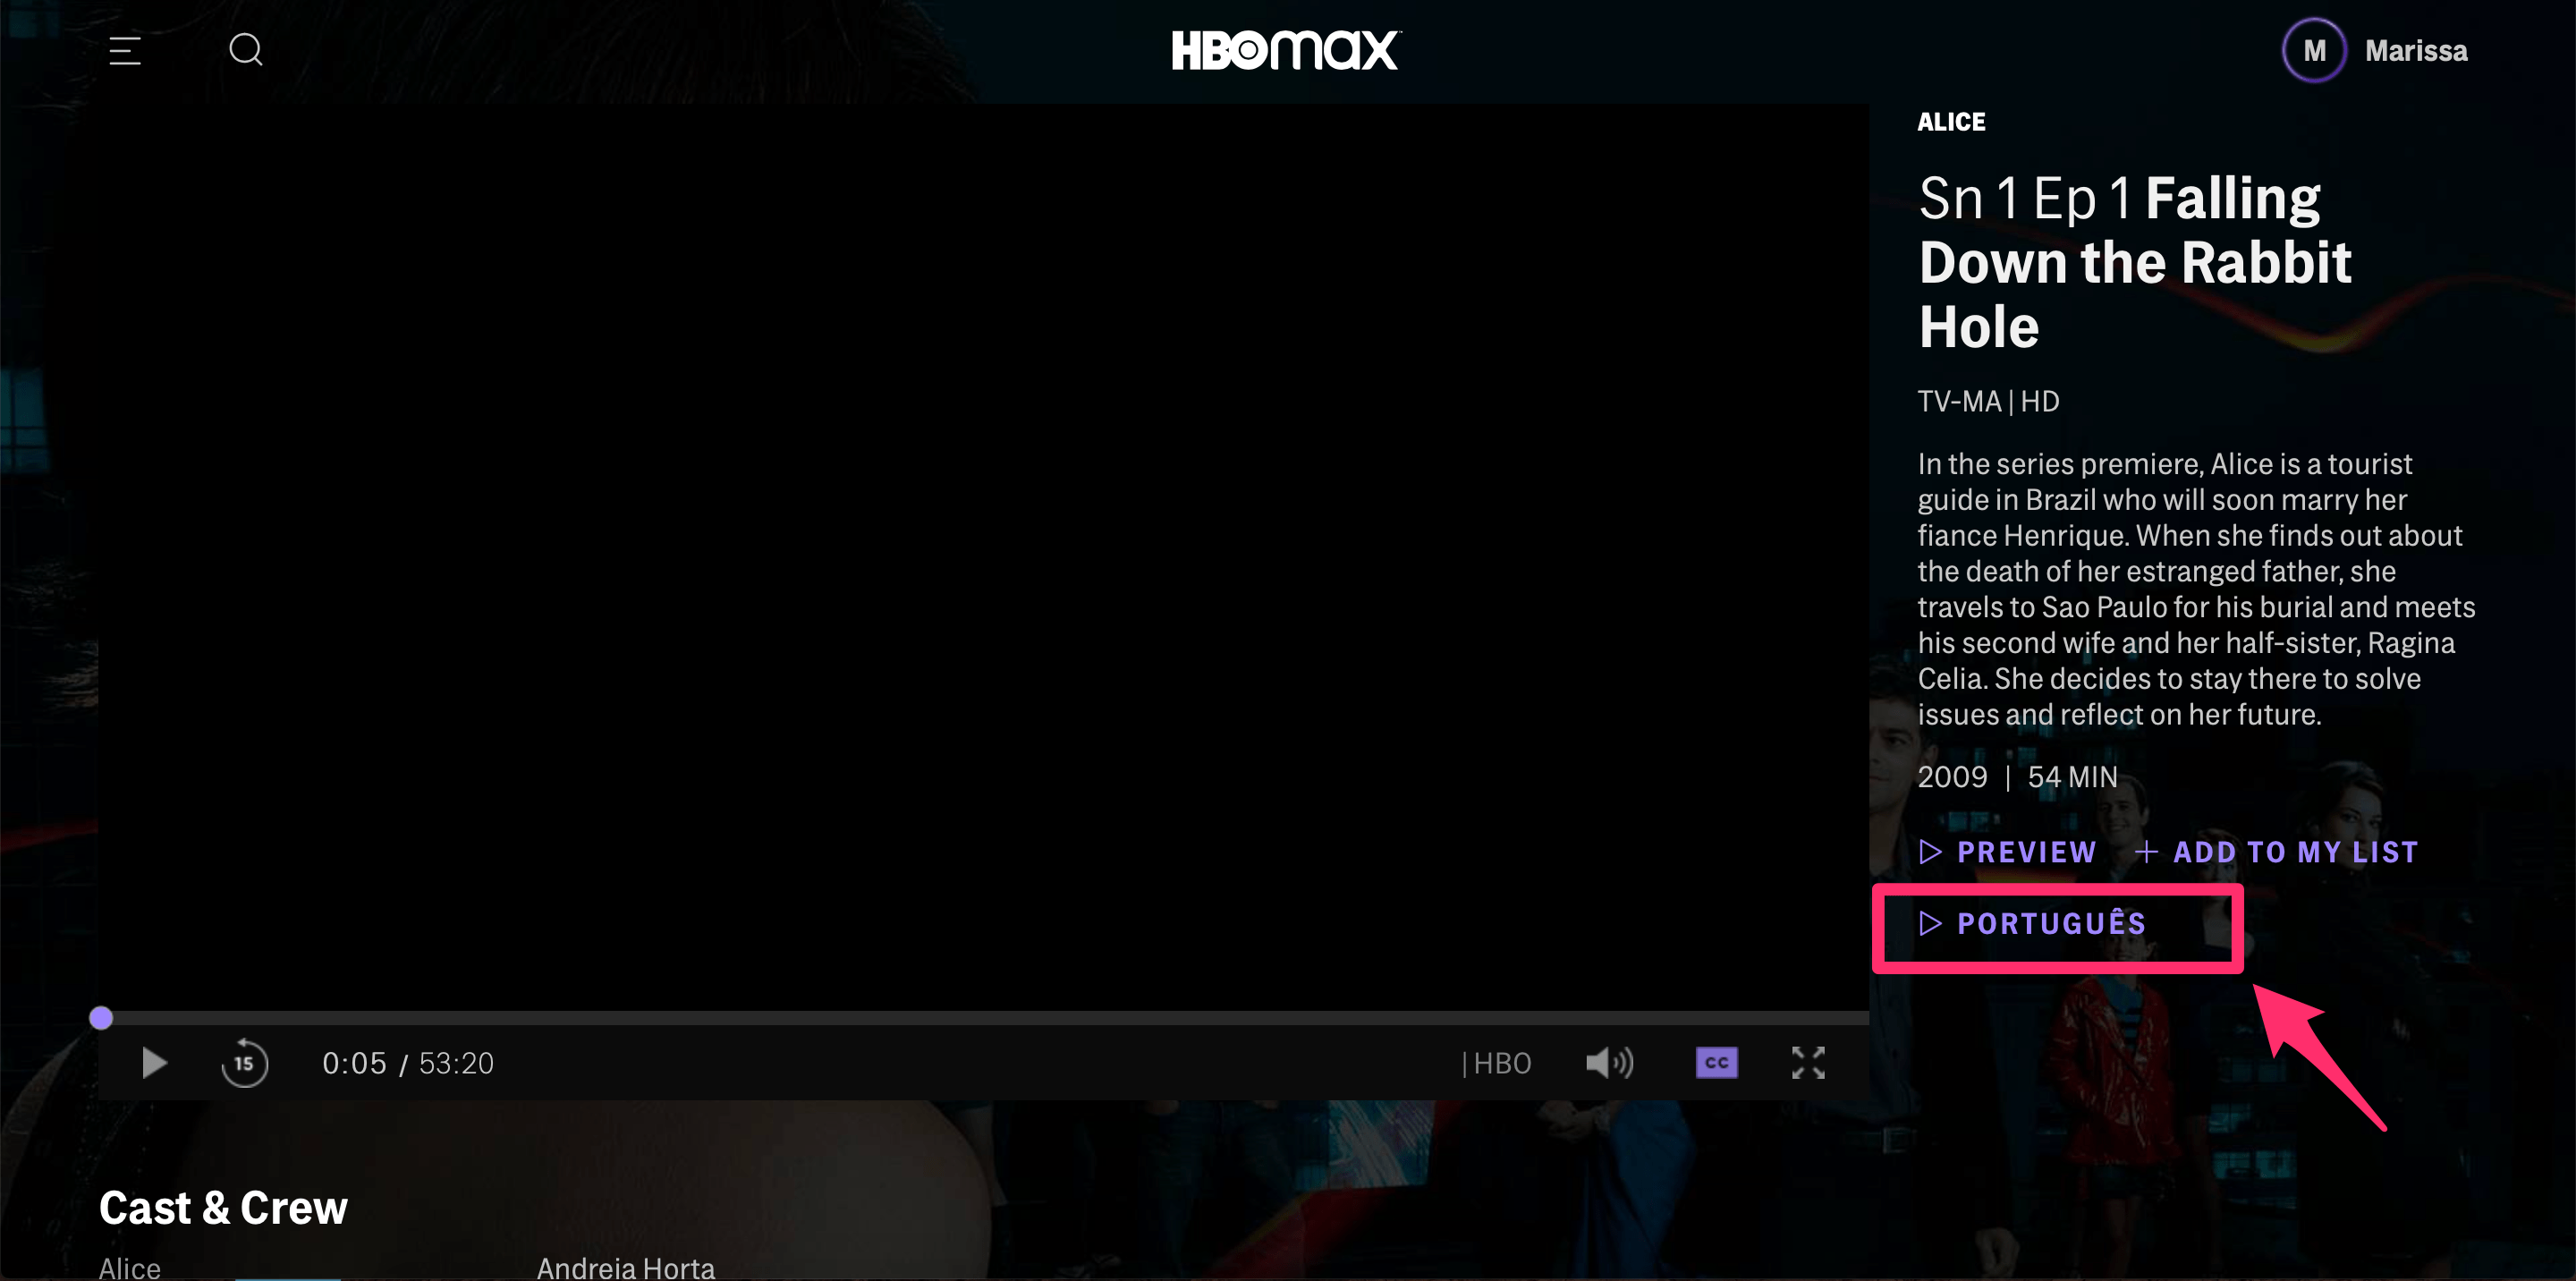This screenshot has height=1281, width=2576.
Task: Click ADD TO MY LIST
Action: [x=2295, y=852]
